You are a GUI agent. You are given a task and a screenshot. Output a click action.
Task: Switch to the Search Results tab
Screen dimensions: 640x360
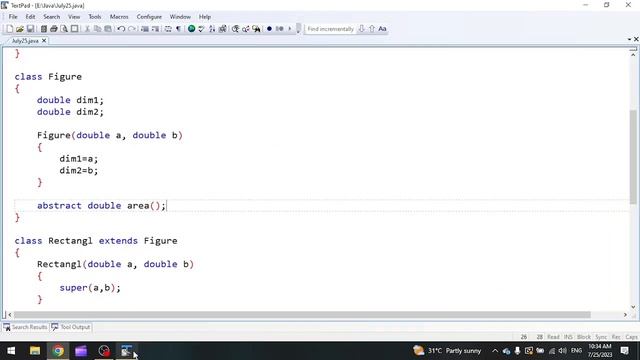tap(25, 327)
